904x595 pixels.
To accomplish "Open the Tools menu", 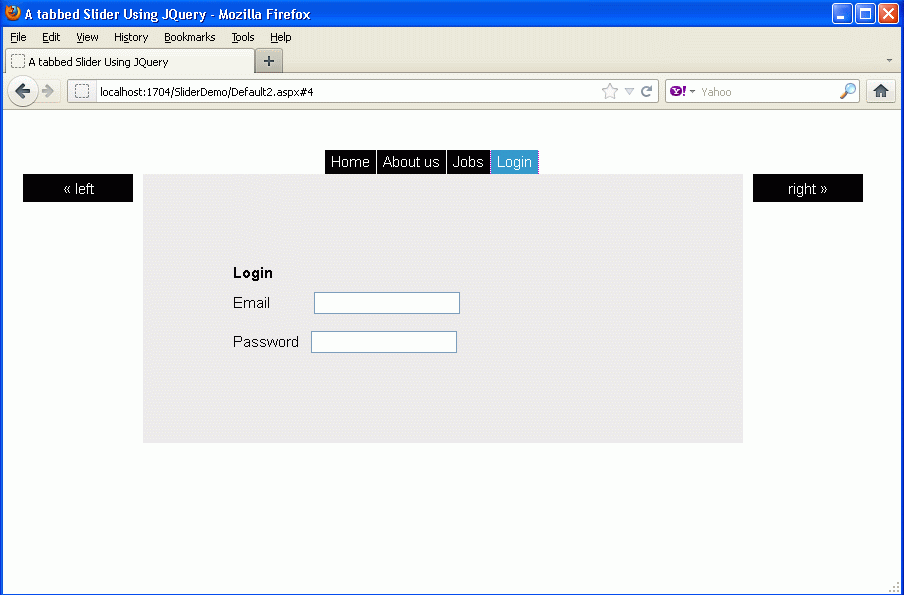I will click(x=243, y=37).
